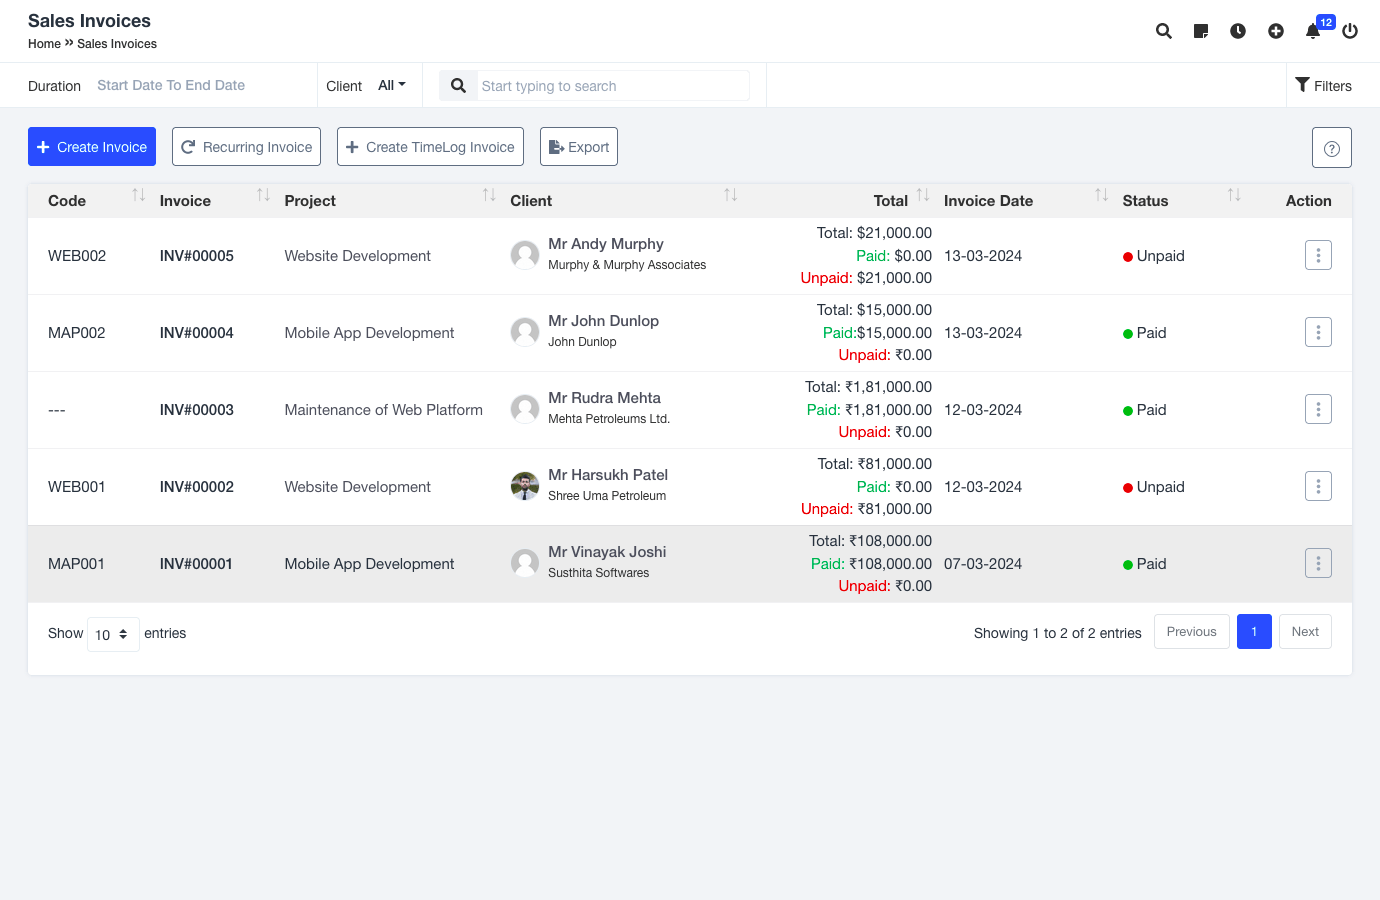Focus the Start typing to search field
The image size is (1380, 900).
(x=612, y=86)
